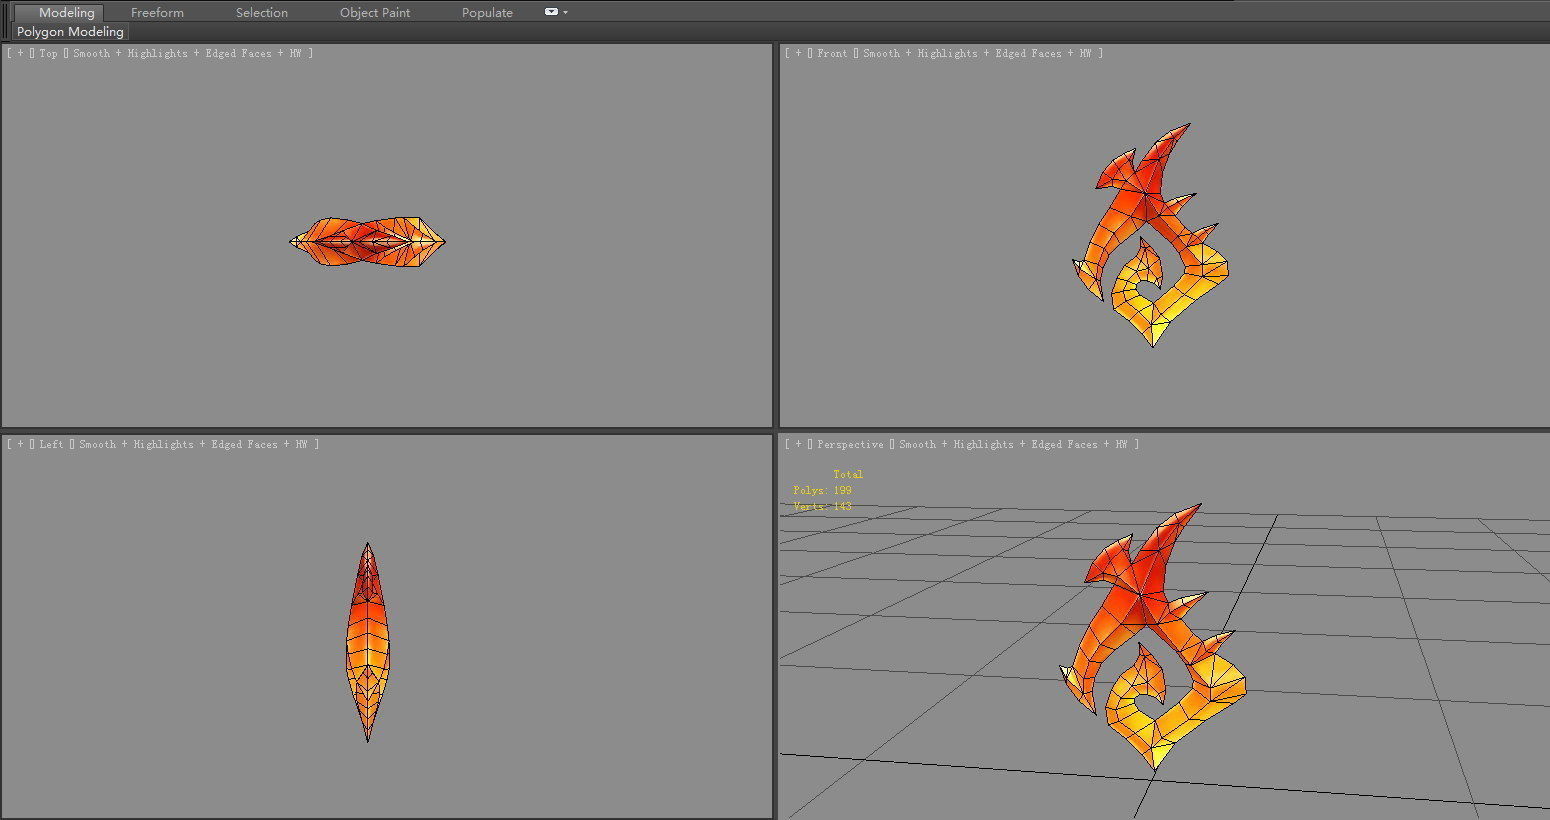Select the Selection ribbon tab
This screenshot has width=1550, height=820.
point(262,12)
